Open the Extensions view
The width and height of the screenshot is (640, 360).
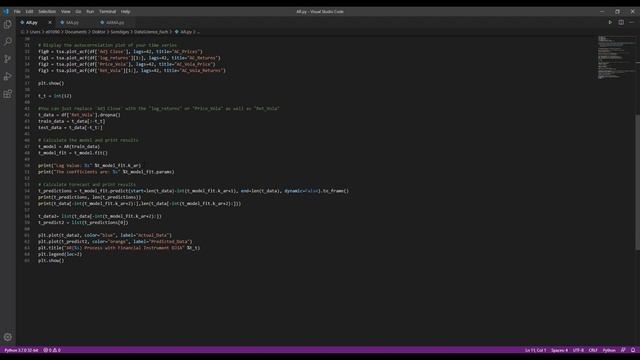8,94
